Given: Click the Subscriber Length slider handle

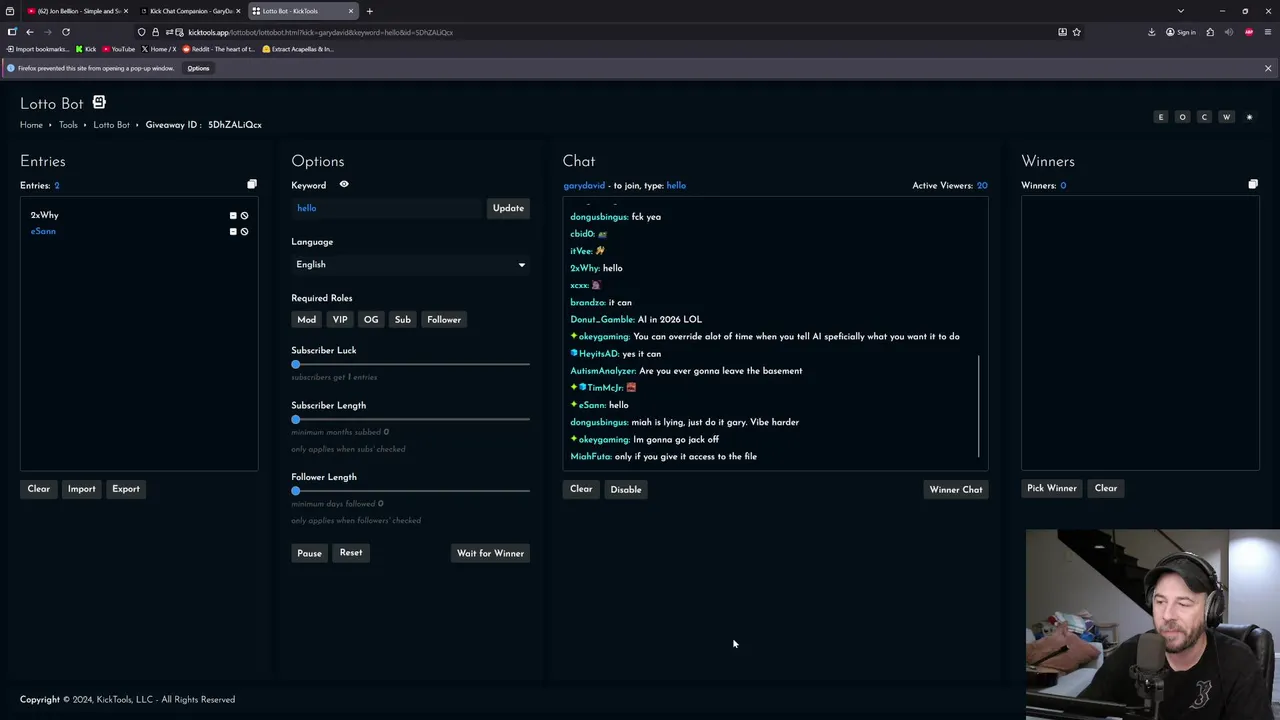Looking at the screenshot, I should [x=296, y=420].
